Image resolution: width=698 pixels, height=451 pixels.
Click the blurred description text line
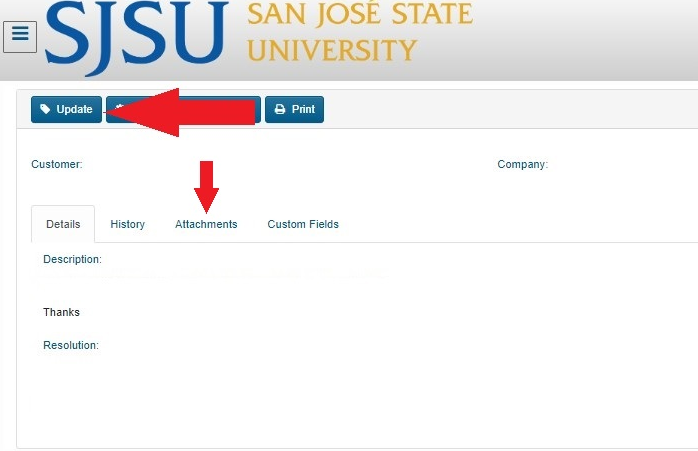[x=212, y=274]
